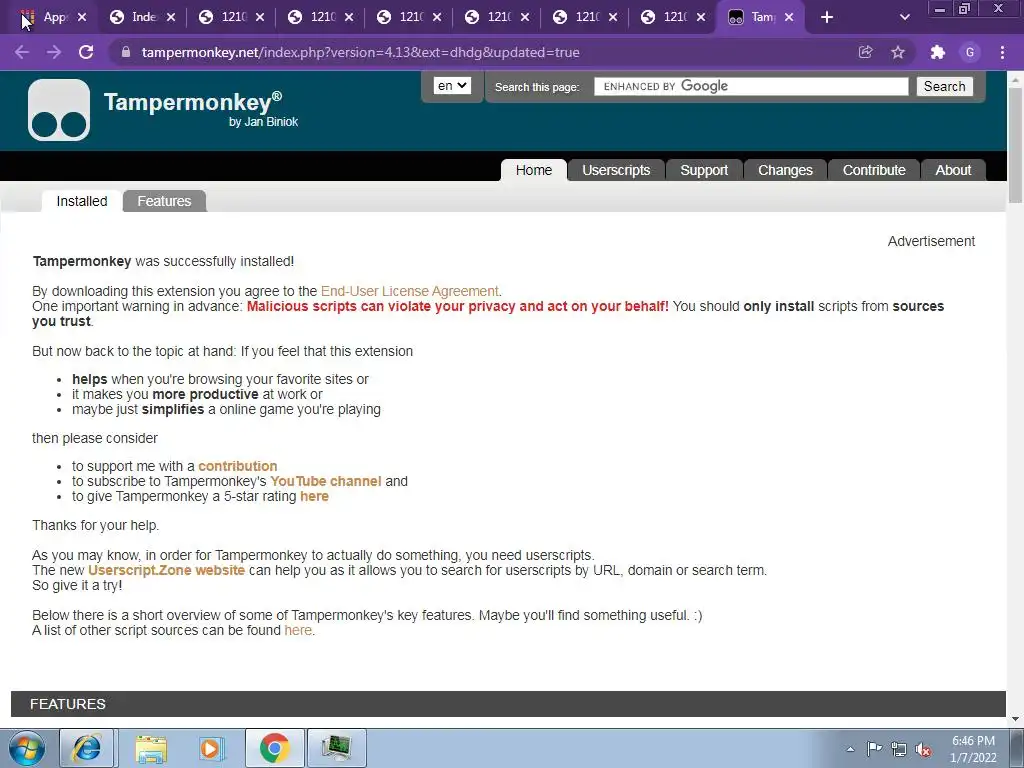
Task: Click the Tampermonkey logo icon
Action: [x=59, y=110]
